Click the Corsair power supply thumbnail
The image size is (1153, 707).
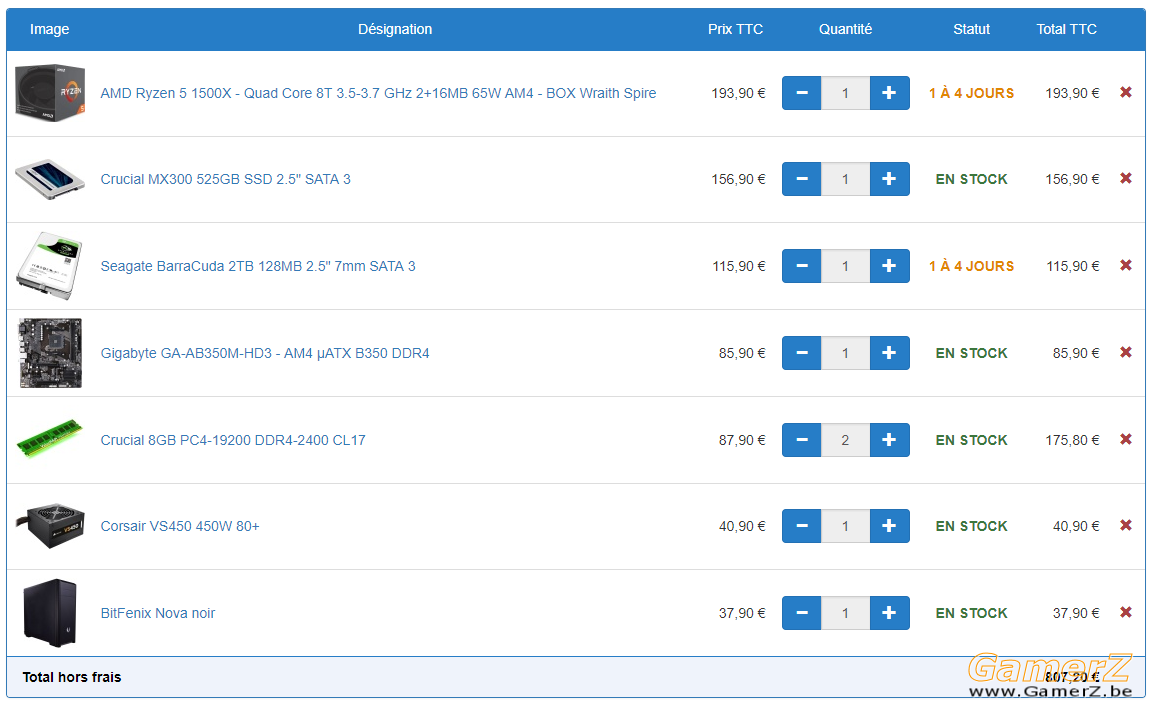[x=50, y=525]
